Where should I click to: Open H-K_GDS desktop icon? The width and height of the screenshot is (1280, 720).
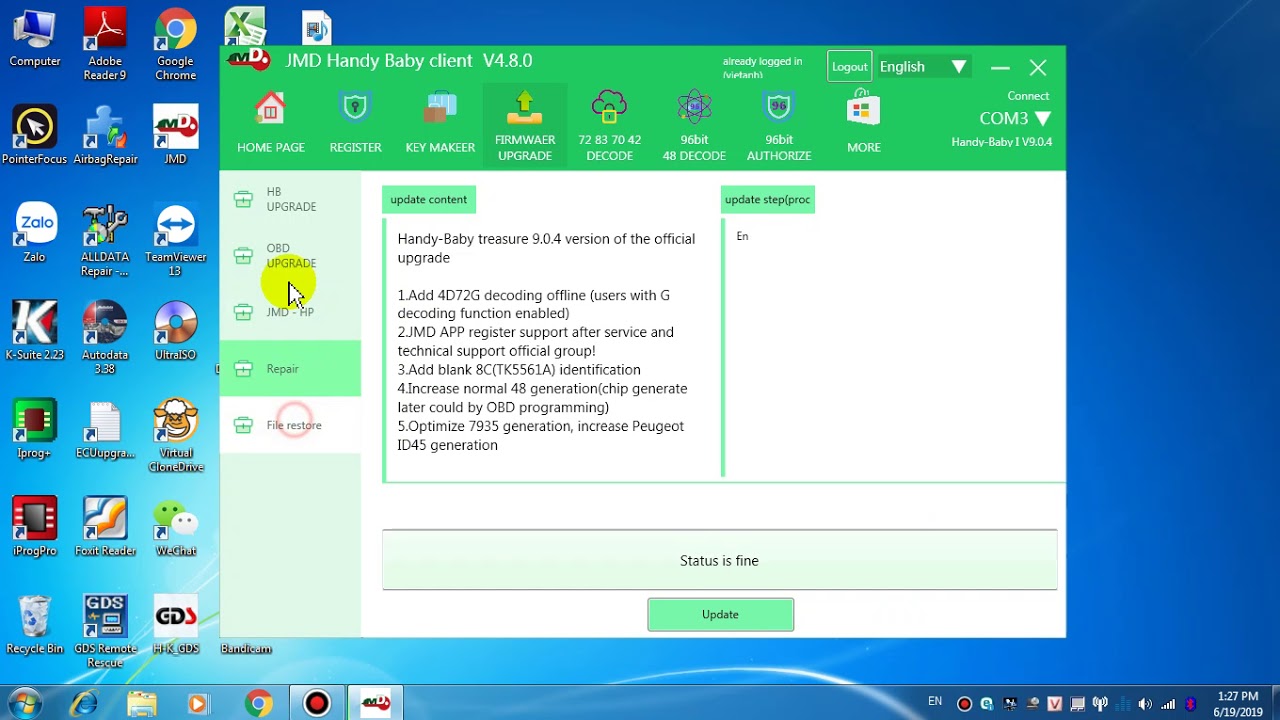pos(175,624)
